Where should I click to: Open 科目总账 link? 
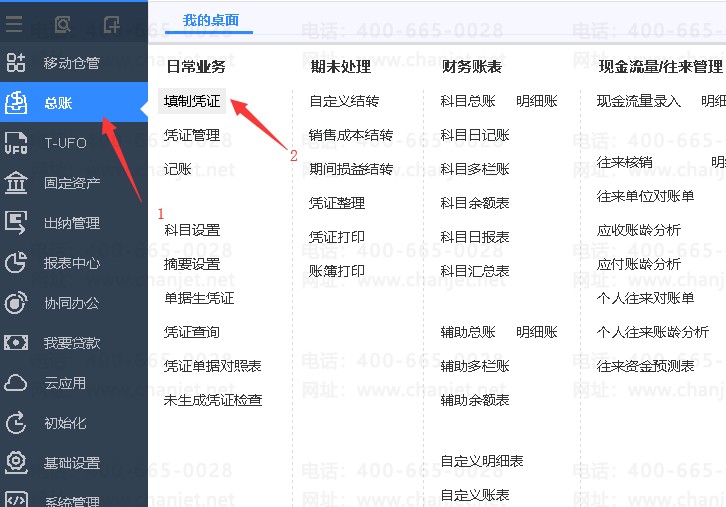tap(468, 101)
